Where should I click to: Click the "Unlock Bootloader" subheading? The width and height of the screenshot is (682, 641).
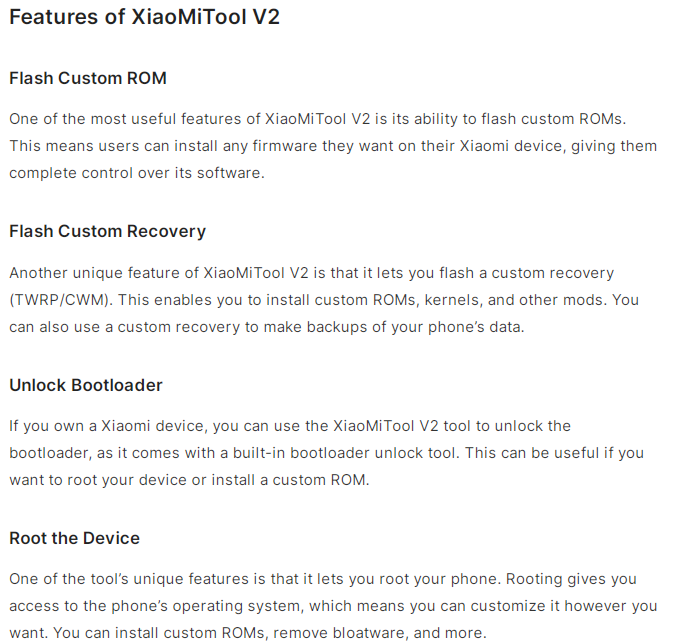(x=86, y=385)
